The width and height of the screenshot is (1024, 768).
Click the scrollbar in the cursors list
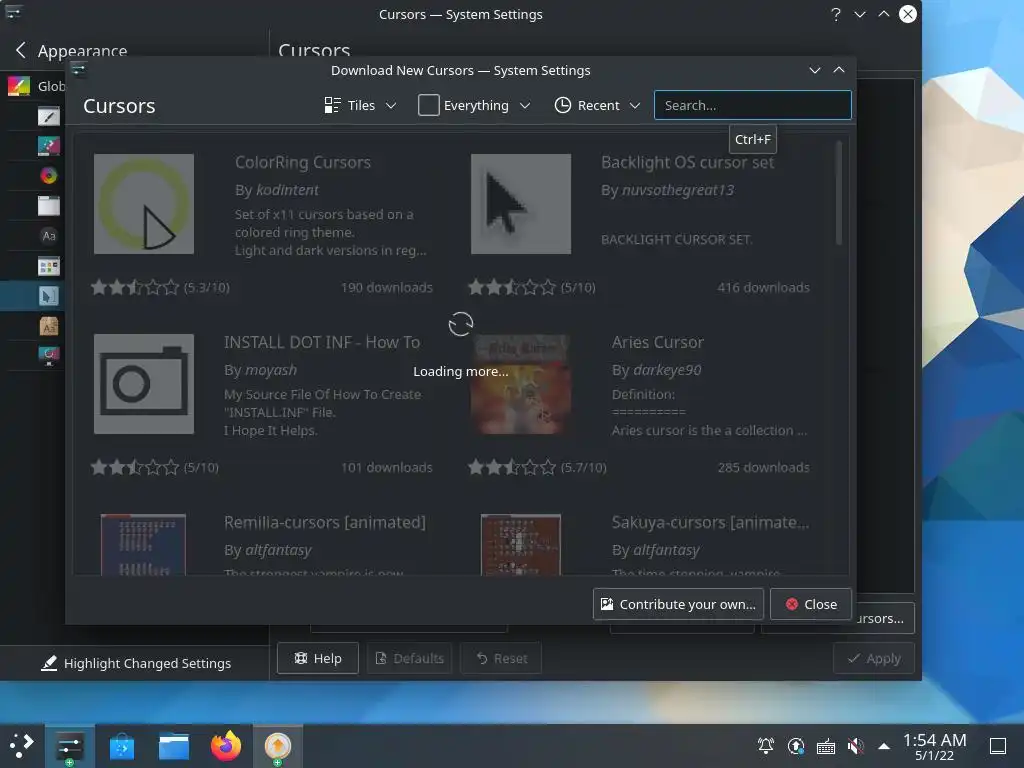(839, 193)
